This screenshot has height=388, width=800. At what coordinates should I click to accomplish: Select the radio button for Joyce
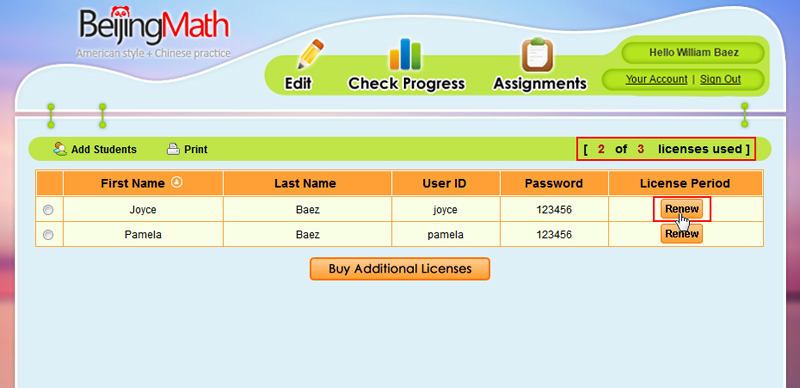pyautogui.click(x=48, y=210)
